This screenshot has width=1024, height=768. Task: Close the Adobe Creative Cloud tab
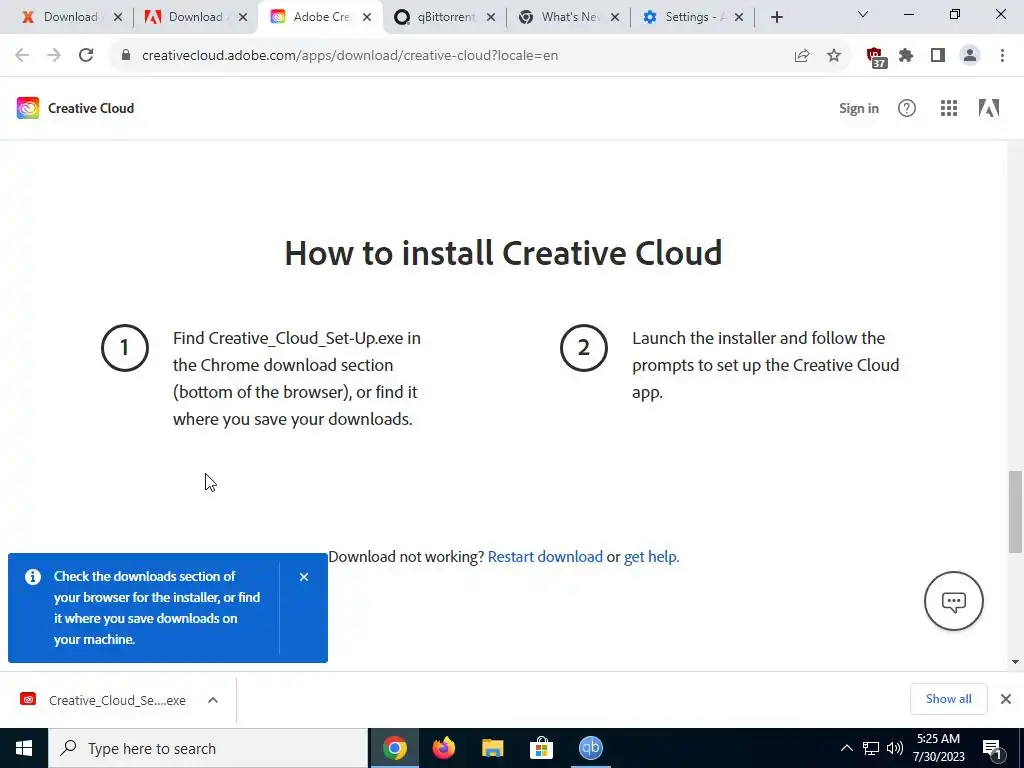[x=367, y=17]
